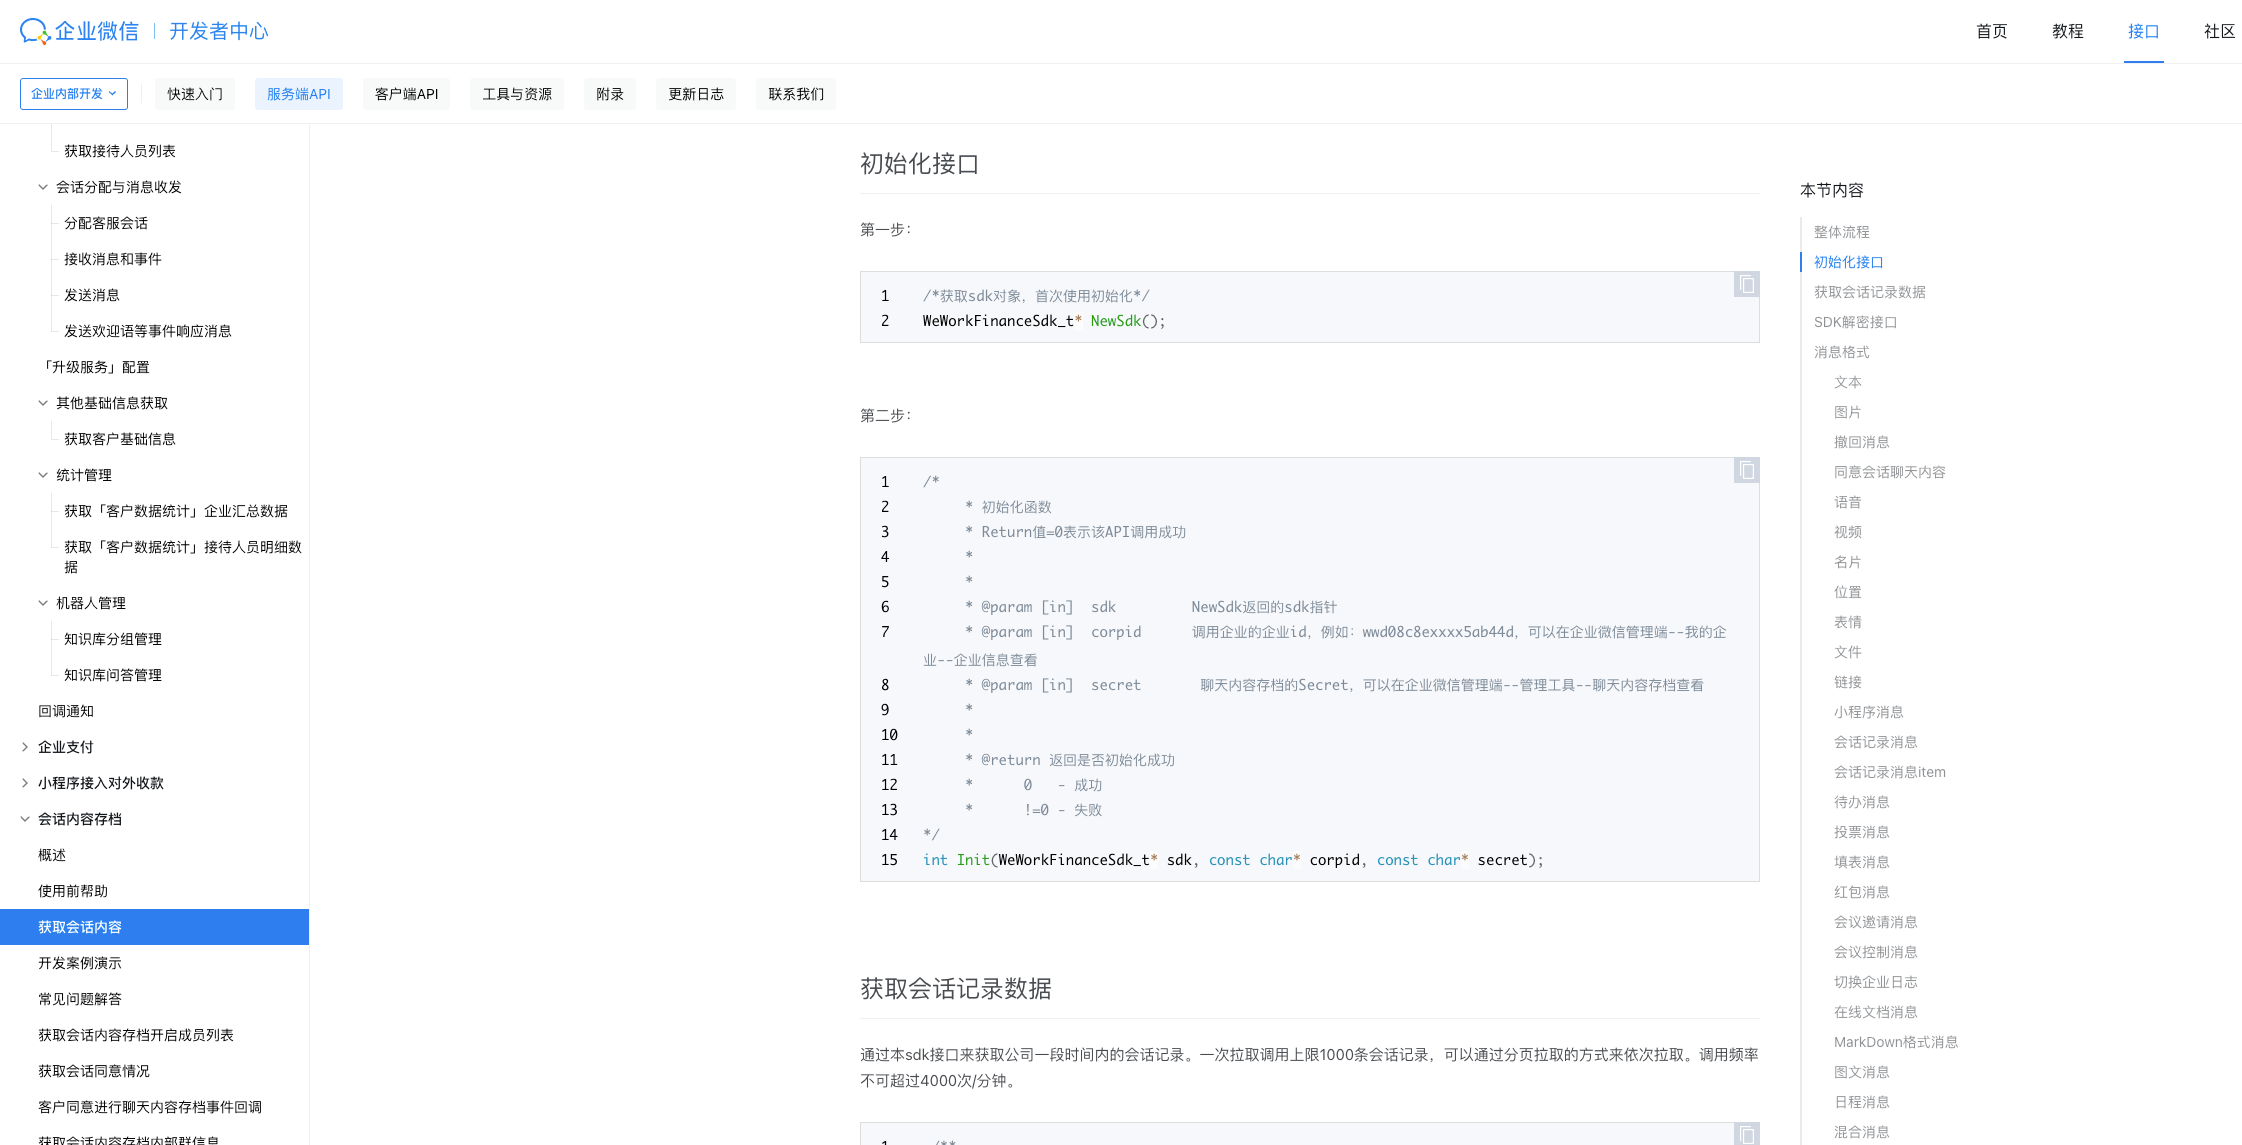Click the 联系我们 button

pos(796,94)
